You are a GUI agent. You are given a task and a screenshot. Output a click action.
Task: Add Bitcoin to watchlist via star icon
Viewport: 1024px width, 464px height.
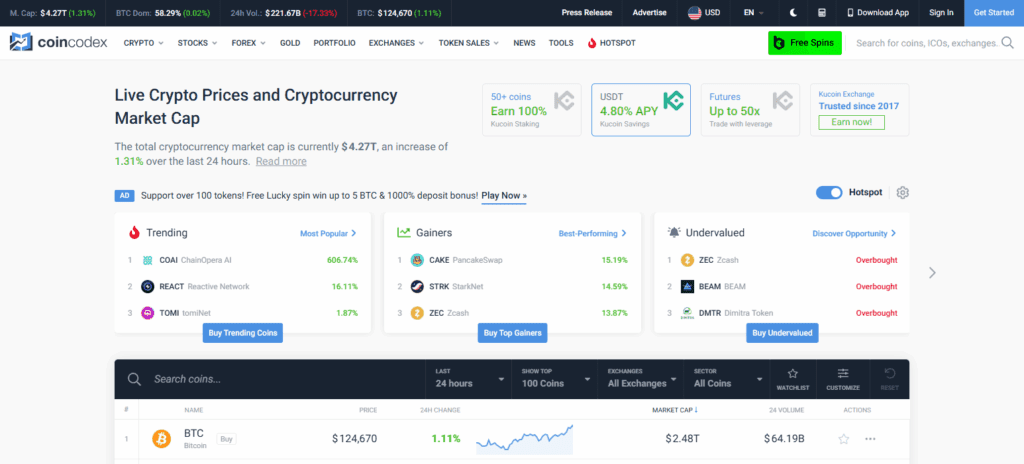click(843, 439)
